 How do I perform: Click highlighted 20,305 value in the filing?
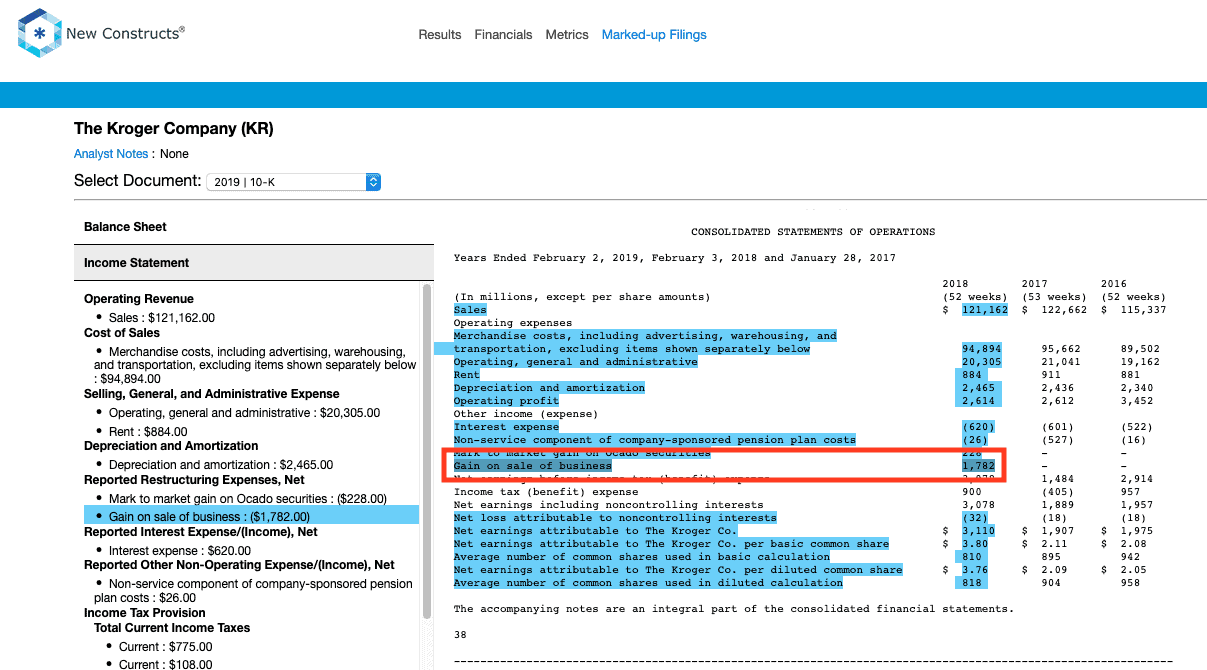(x=981, y=362)
